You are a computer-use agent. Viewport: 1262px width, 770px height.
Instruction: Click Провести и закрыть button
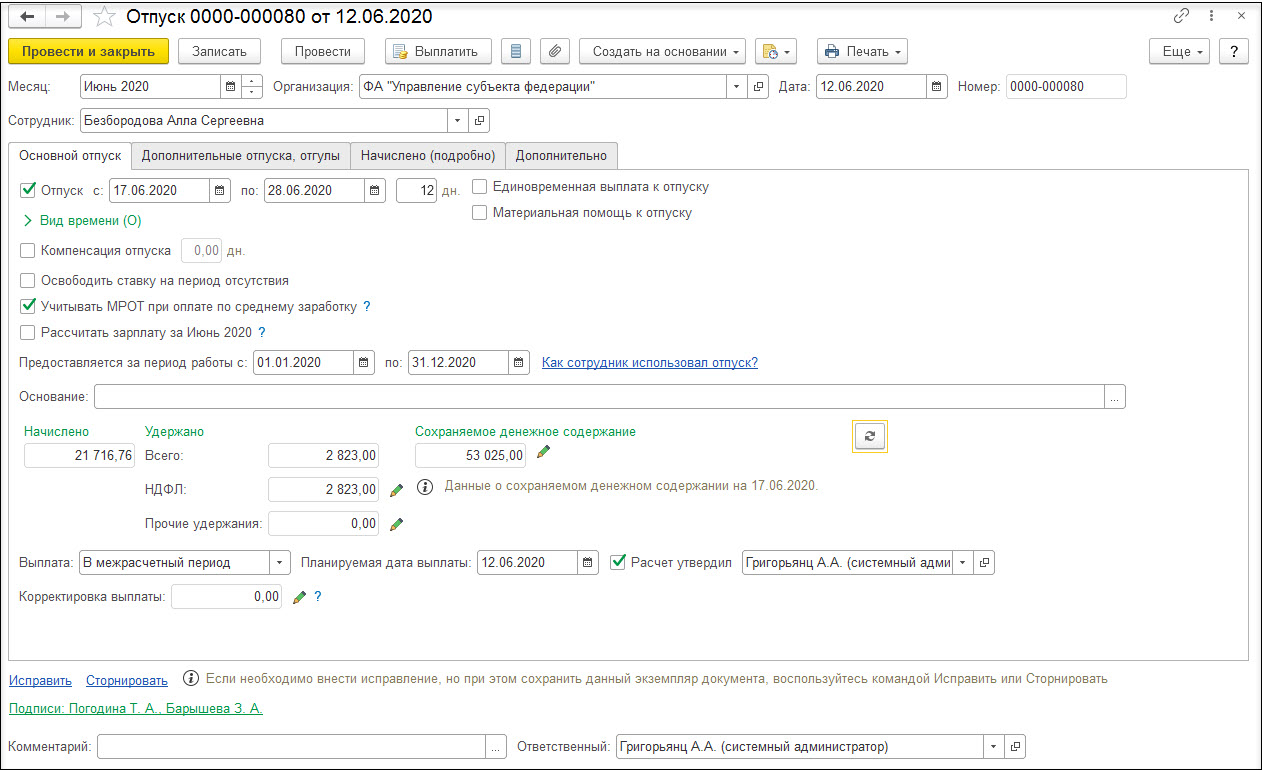[88, 51]
